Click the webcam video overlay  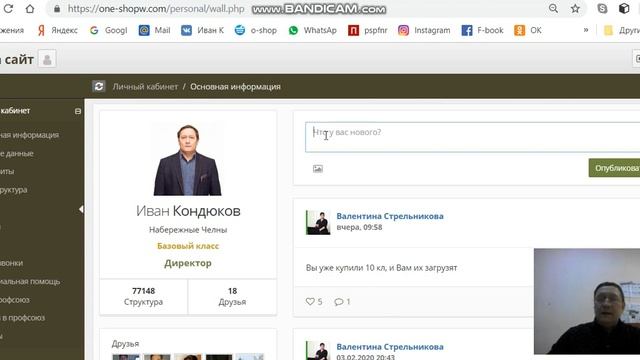click(x=587, y=301)
